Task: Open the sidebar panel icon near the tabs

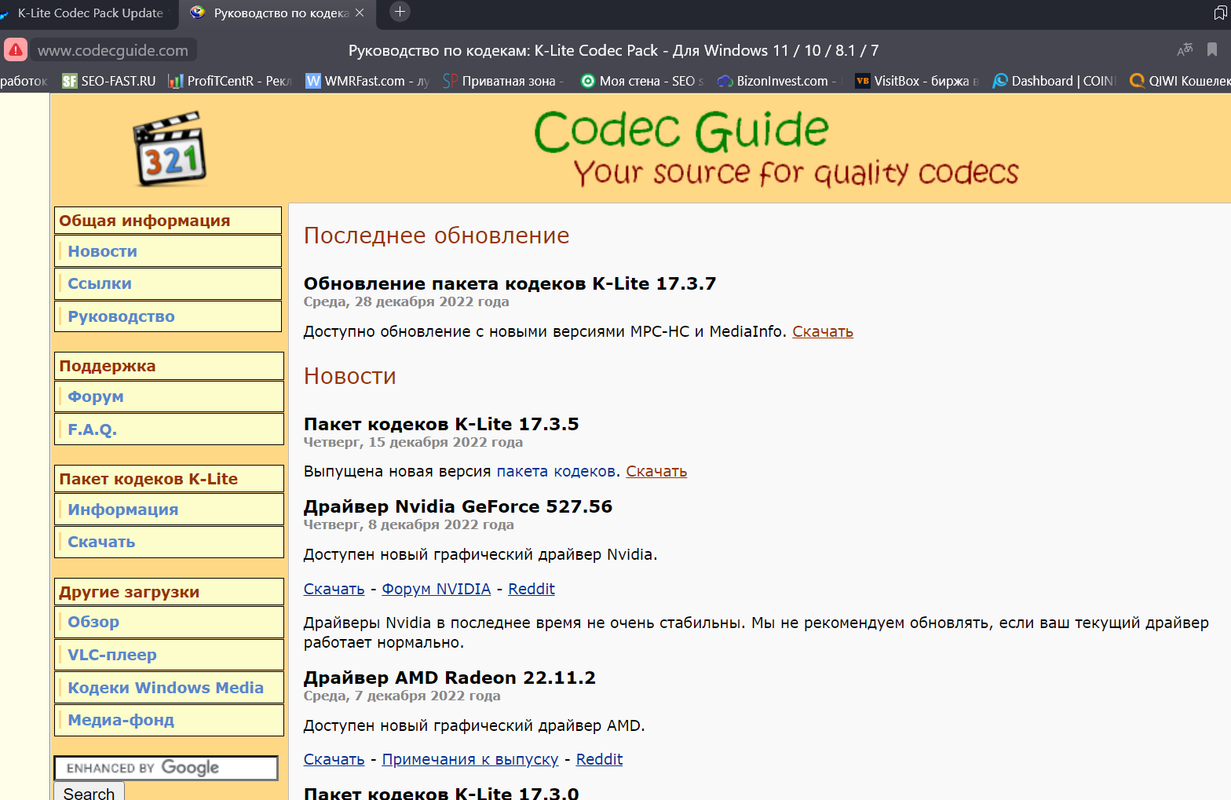Action: click(1221, 13)
